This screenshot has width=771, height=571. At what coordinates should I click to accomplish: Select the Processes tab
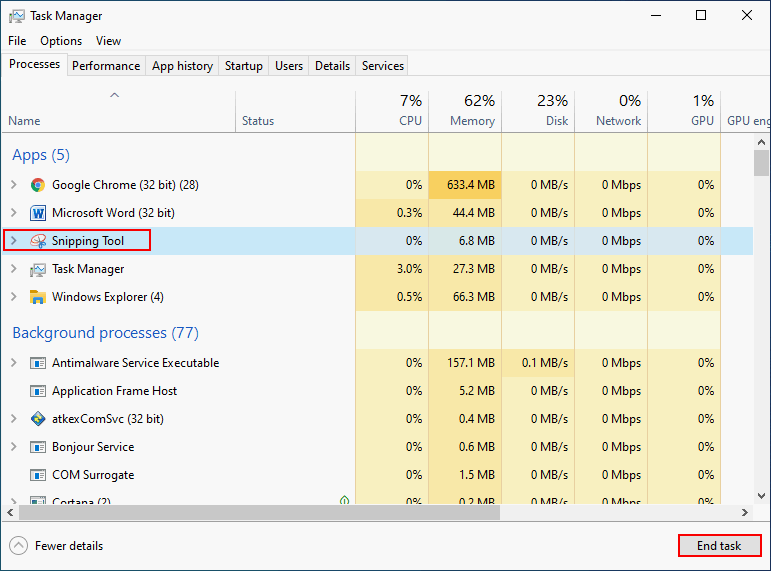[x=34, y=64]
